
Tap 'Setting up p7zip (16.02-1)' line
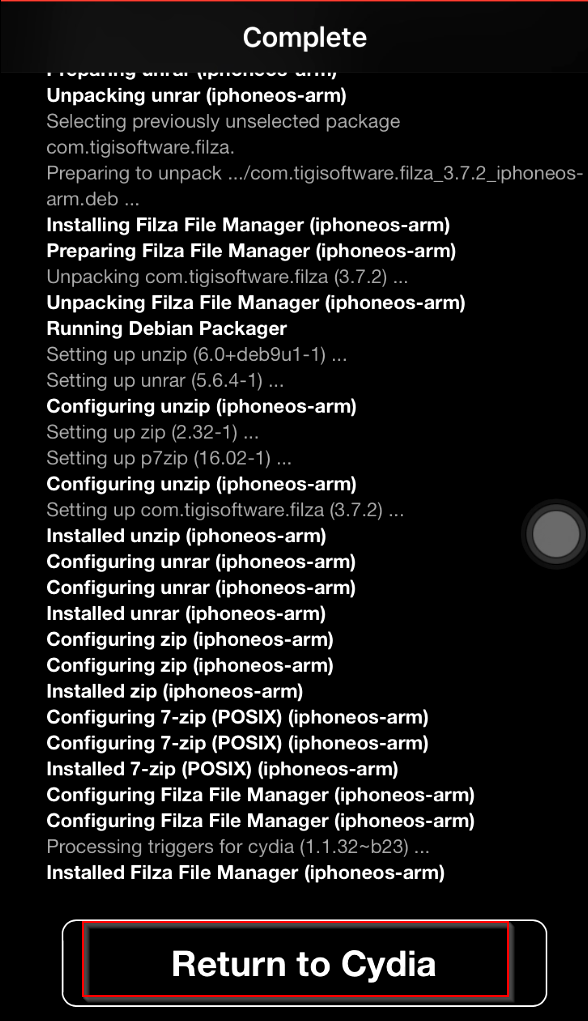[169, 458]
